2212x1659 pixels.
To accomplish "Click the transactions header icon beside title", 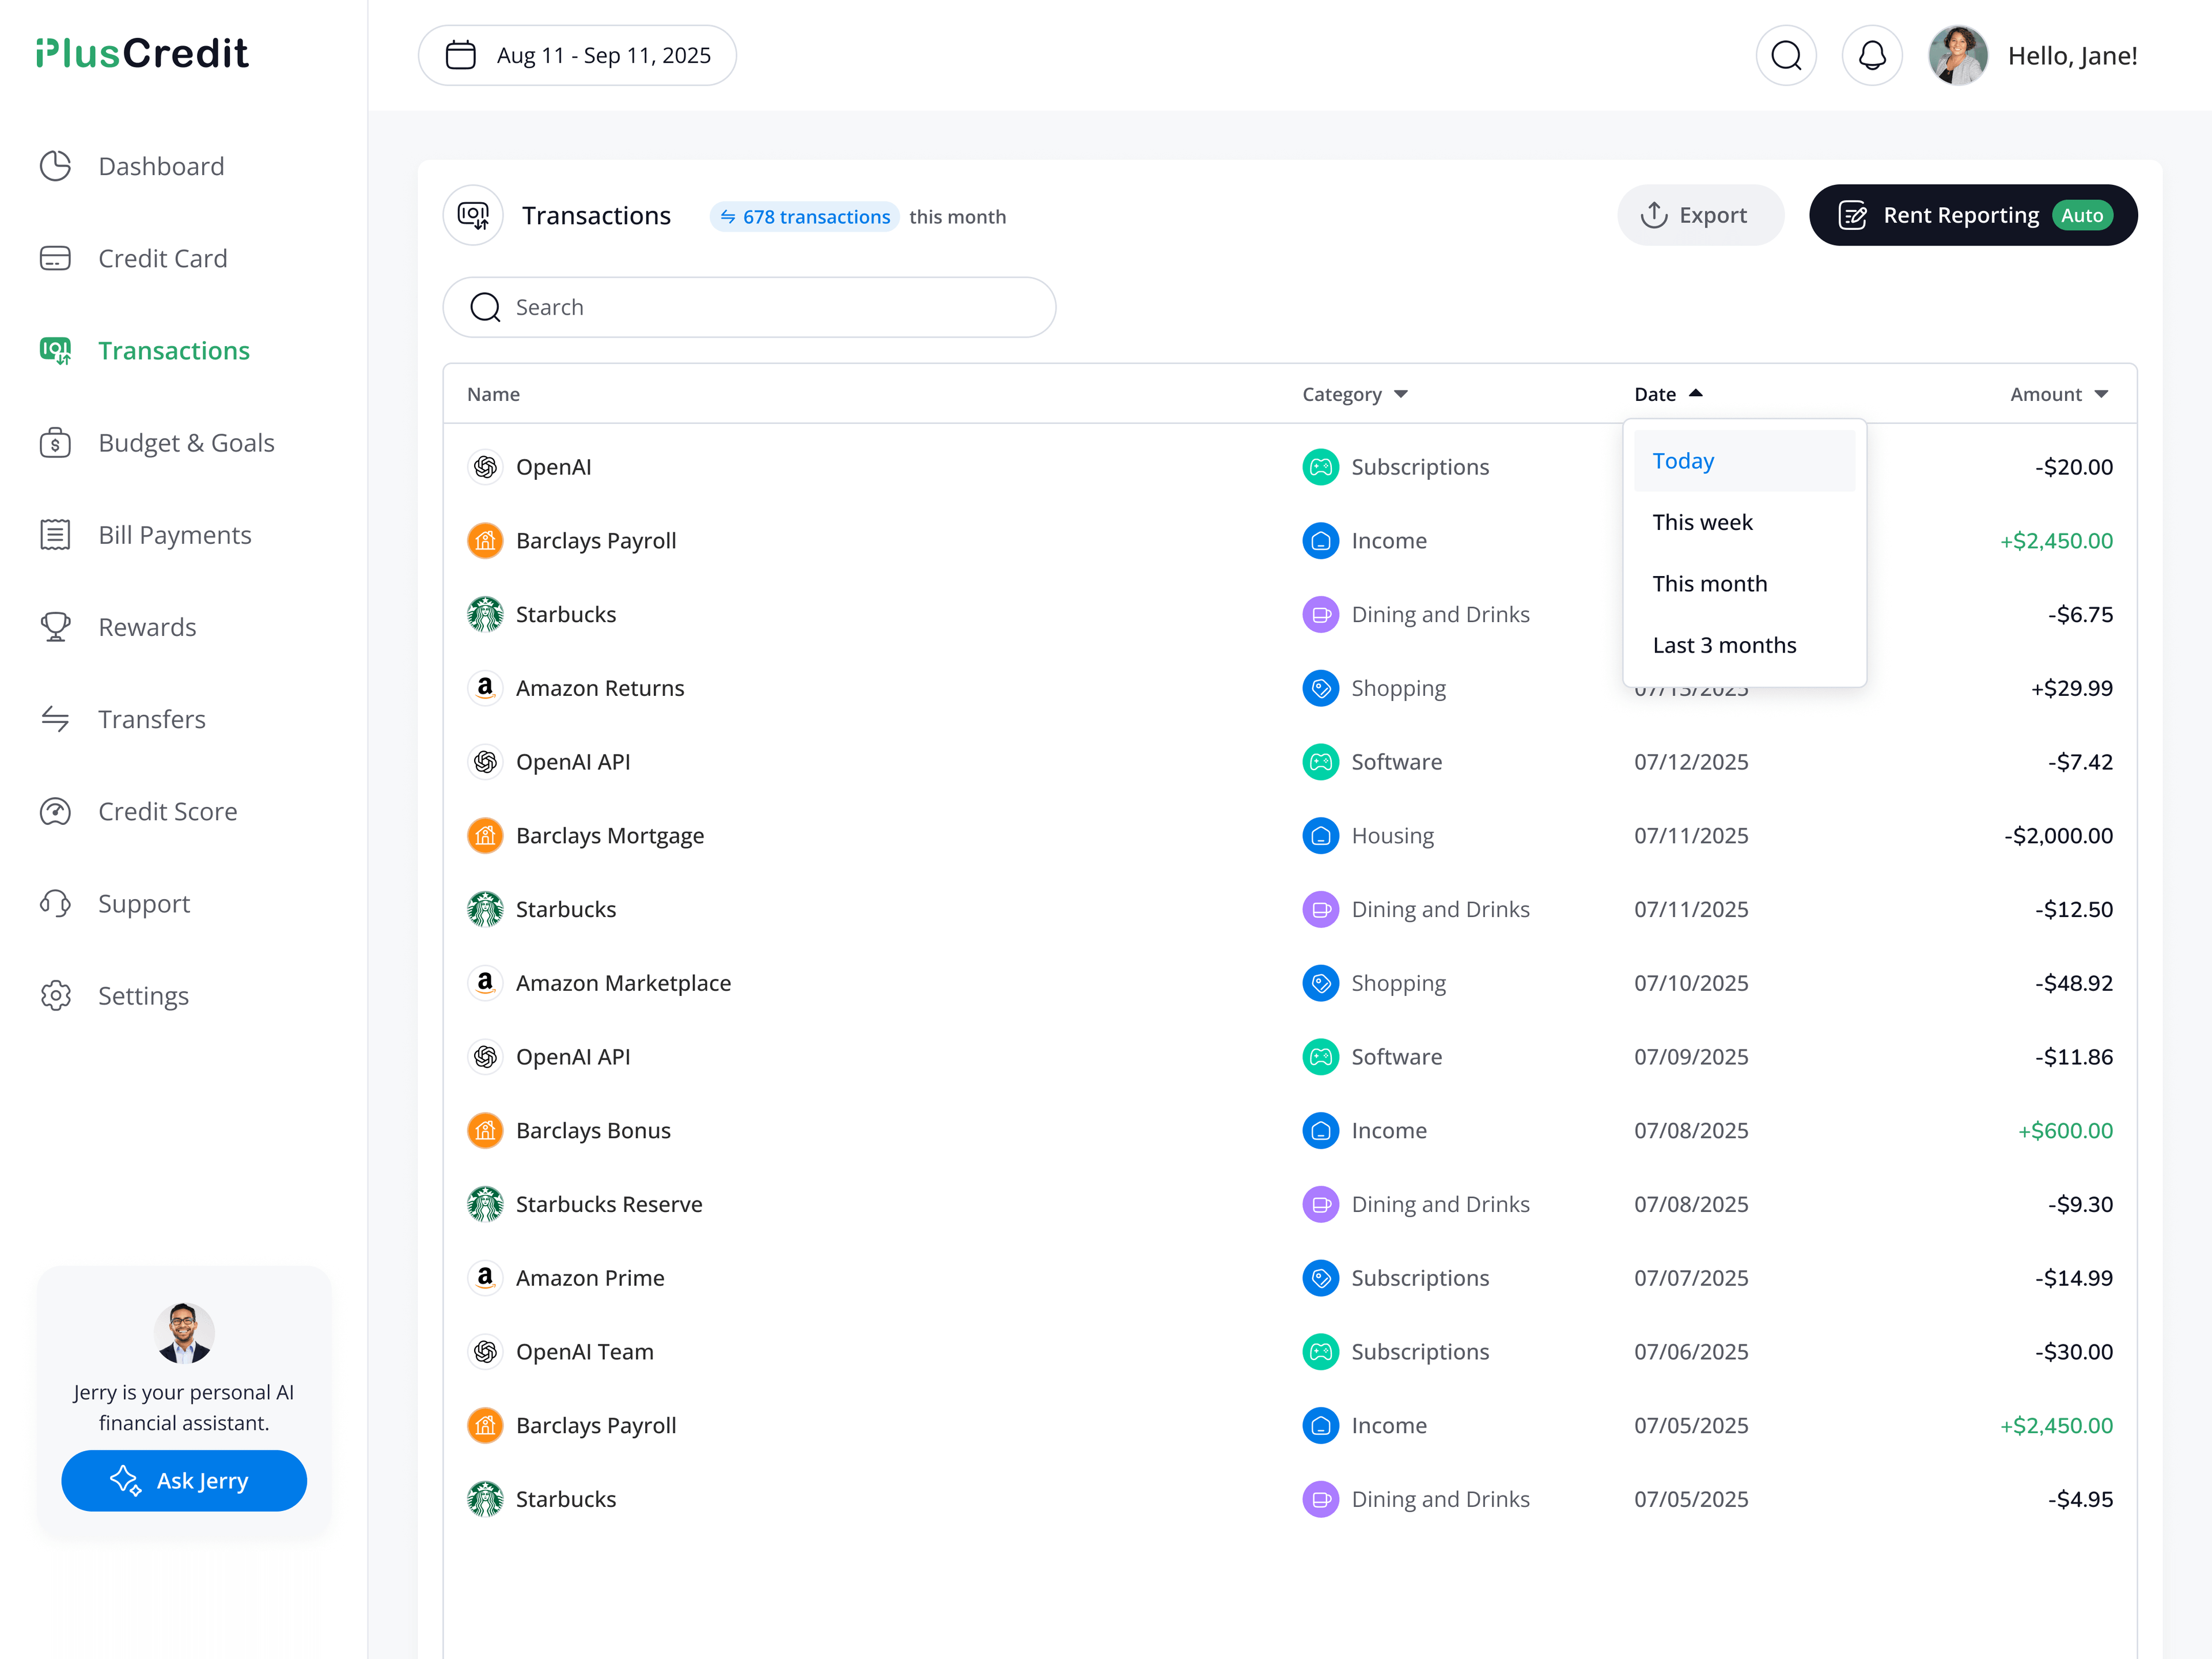I will [x=474, y=215].
